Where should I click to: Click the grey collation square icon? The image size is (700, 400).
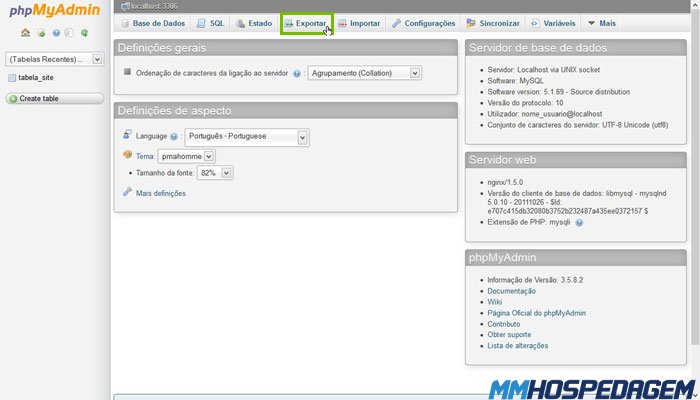click(x=127, y=71)
